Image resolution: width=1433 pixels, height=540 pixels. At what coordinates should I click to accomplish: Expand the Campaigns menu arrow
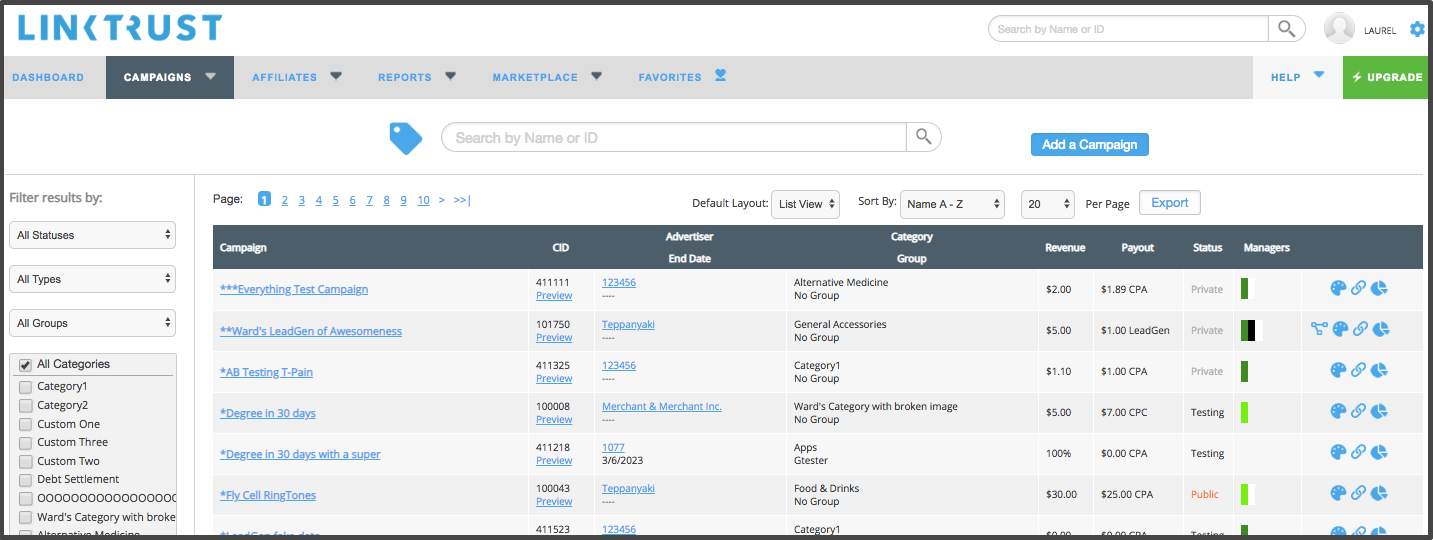(210, 76)
